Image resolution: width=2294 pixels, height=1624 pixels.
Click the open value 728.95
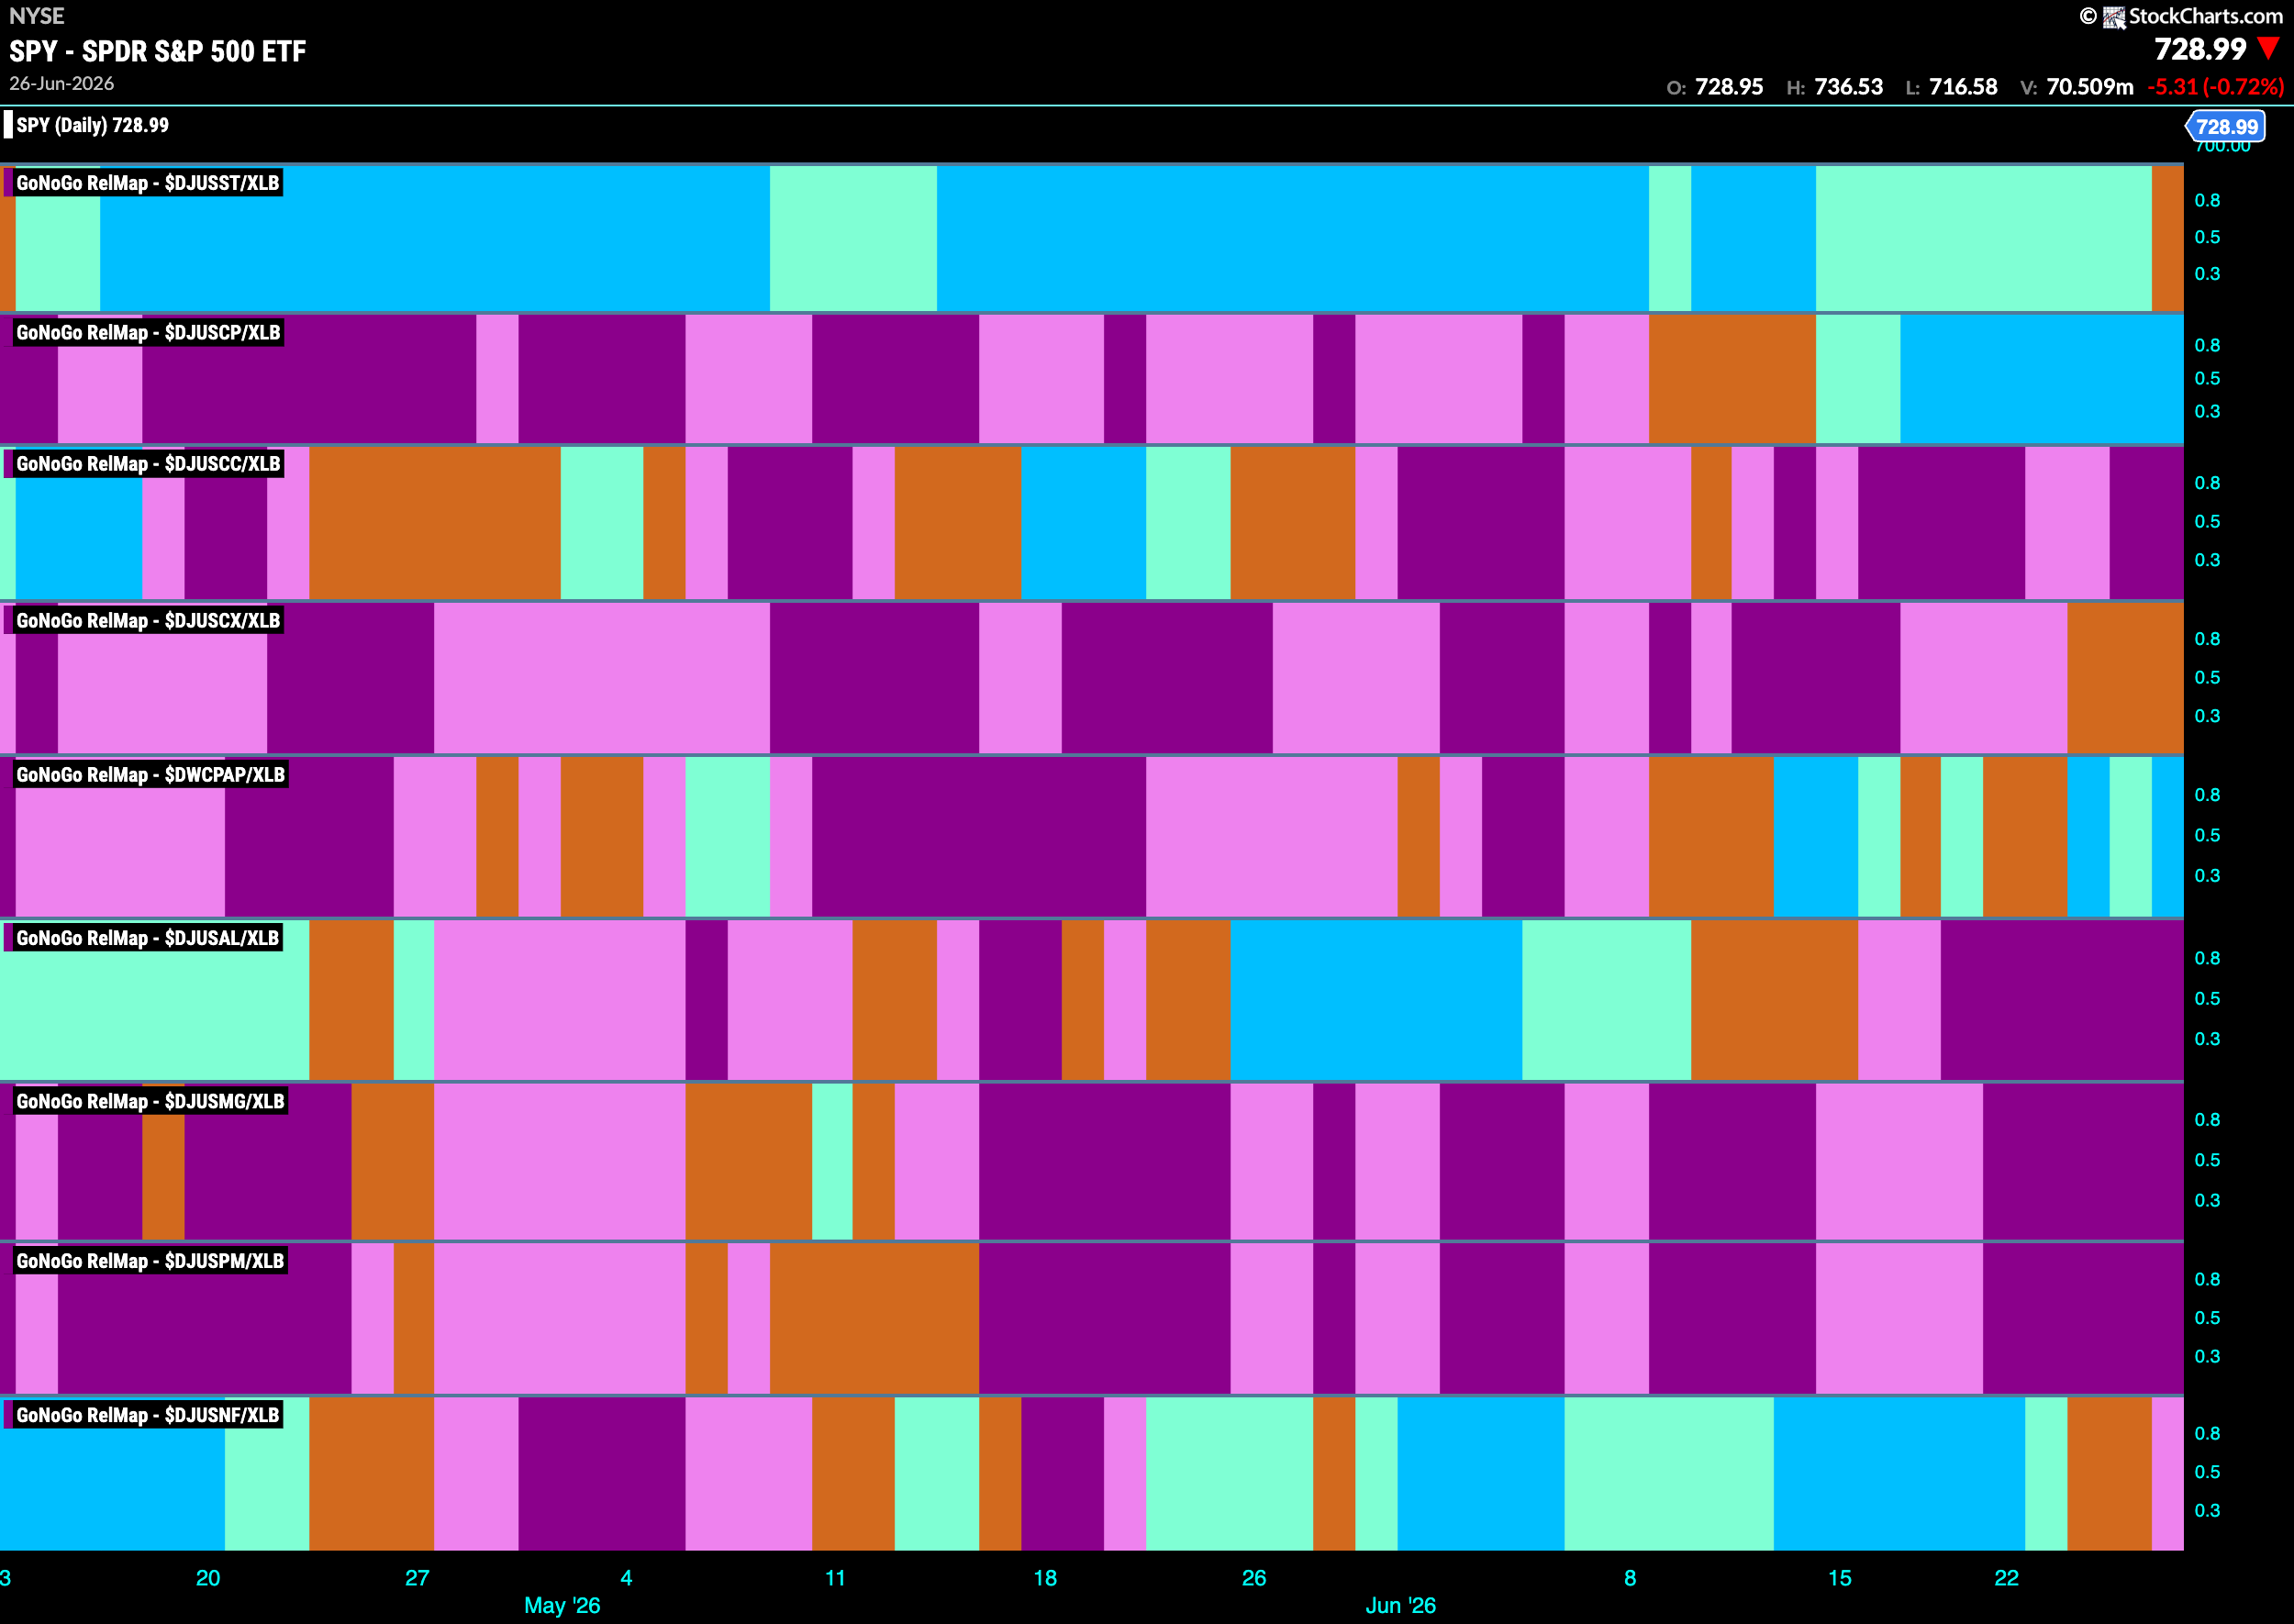(1729, 87)
